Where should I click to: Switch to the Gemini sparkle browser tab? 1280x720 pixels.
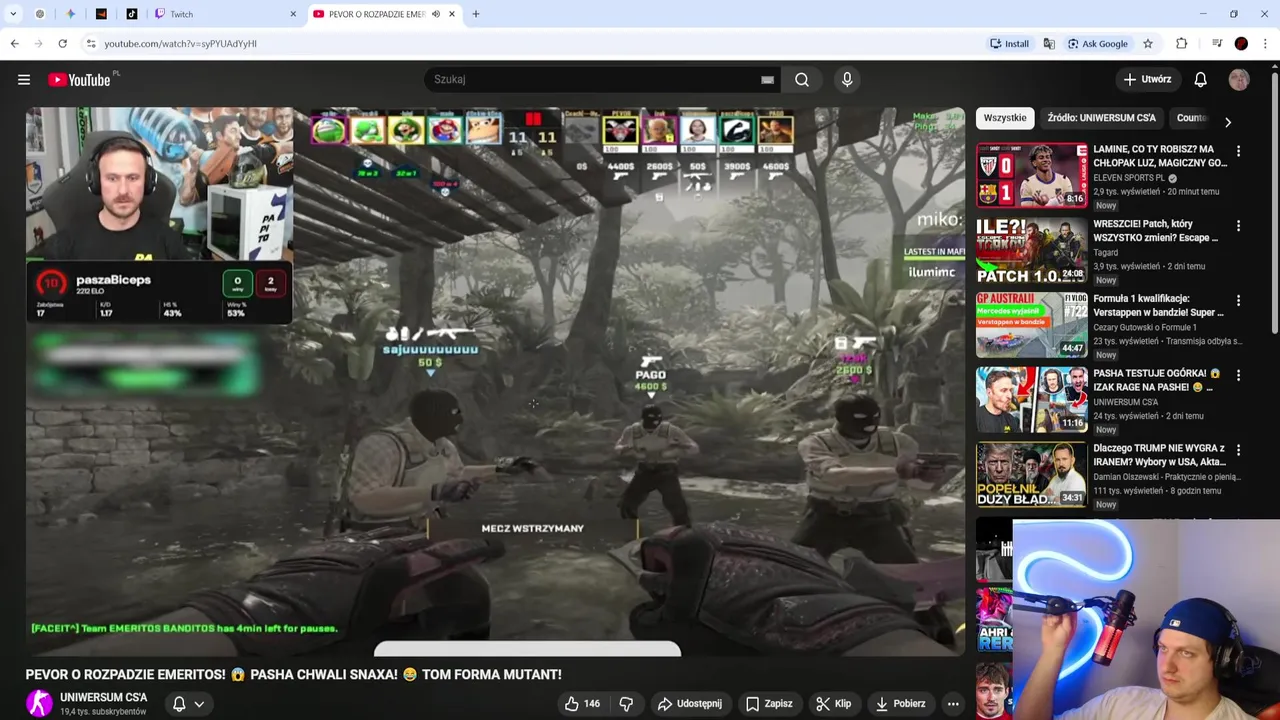coord(70,14)
